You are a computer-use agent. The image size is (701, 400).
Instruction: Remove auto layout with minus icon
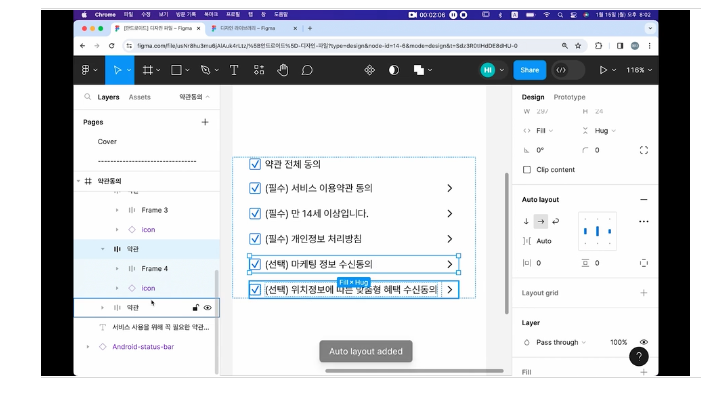tap(643, 199)
